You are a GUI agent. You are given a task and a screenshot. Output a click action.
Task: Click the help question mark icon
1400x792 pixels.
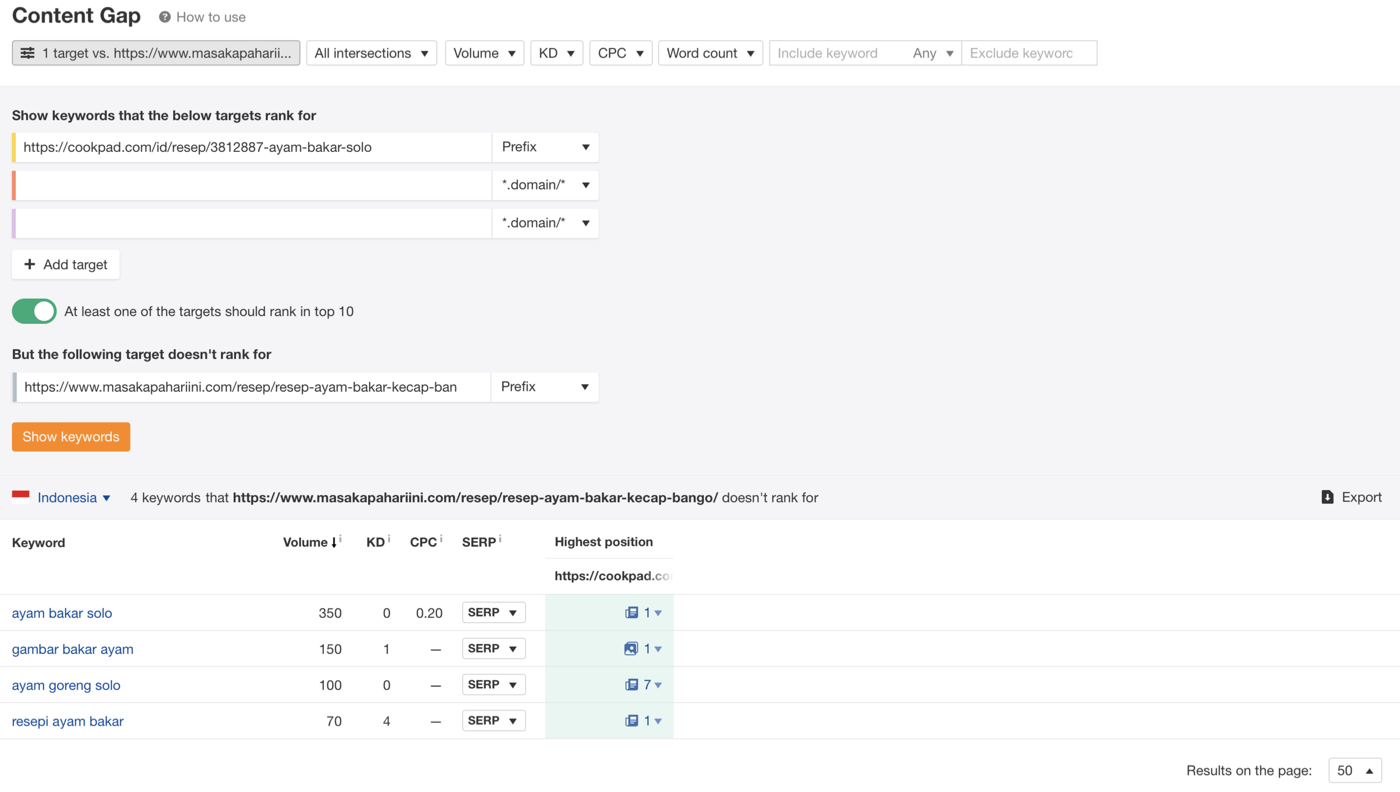pos(165,17)
